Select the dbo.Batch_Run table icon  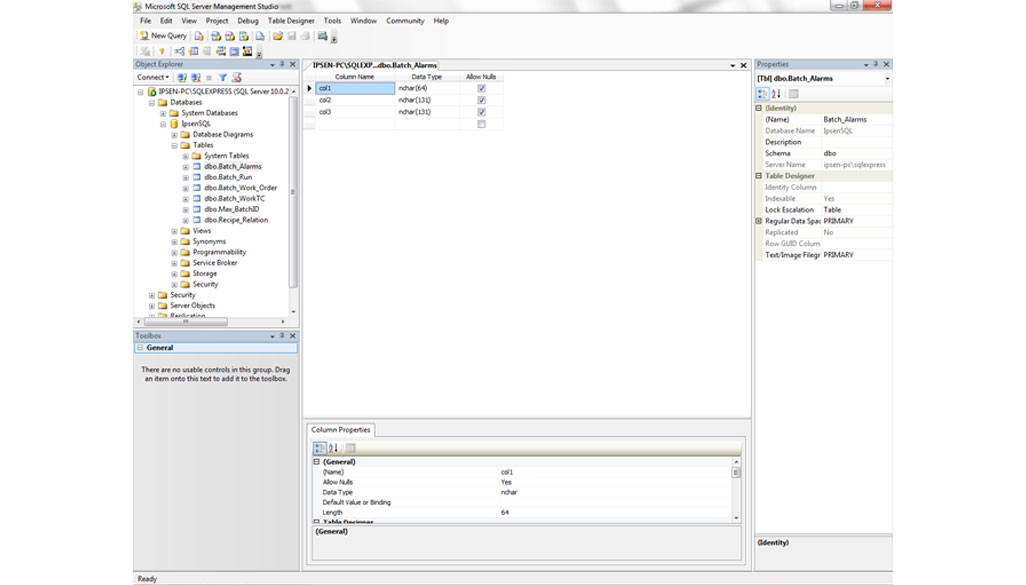coord(197,177)
